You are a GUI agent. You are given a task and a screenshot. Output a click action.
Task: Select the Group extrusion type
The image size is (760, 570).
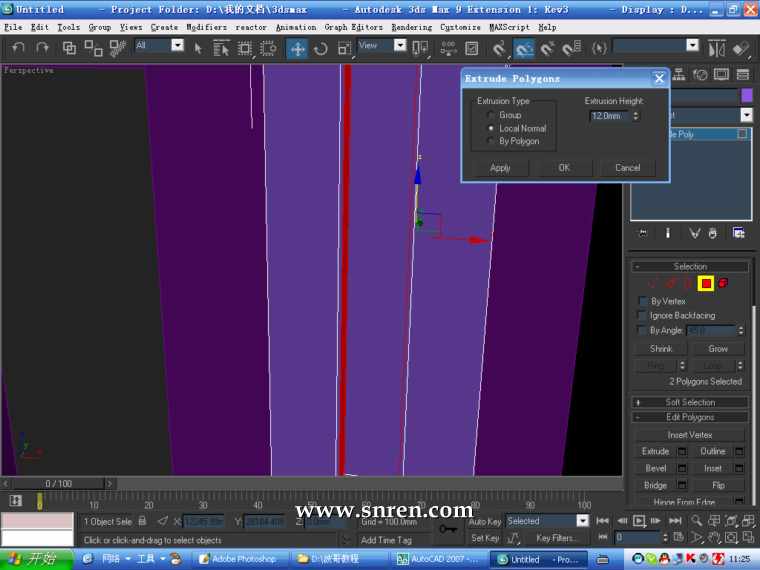(x=490, y=115)
